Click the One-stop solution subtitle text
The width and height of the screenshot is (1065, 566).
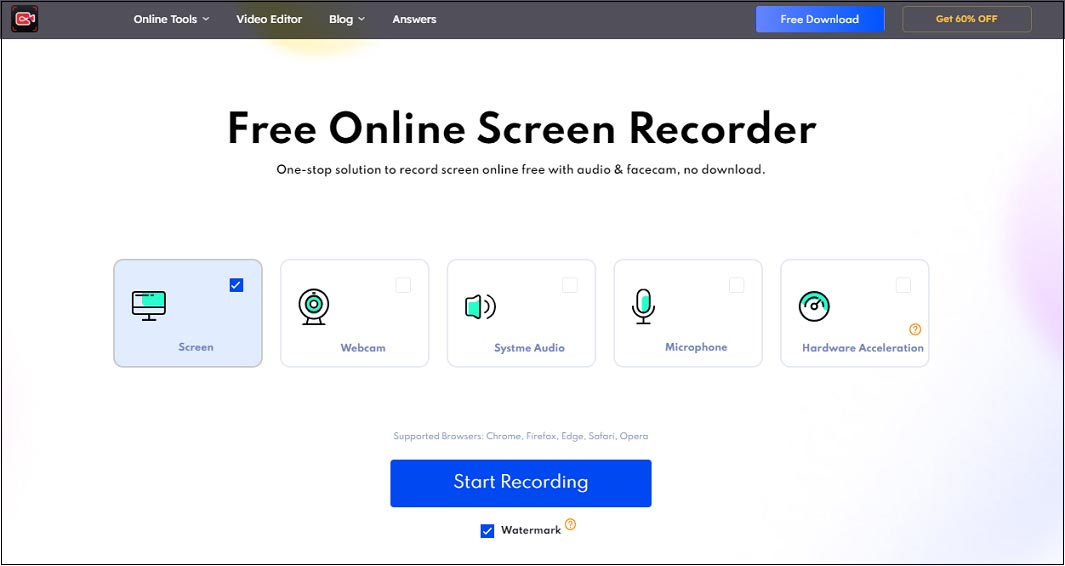click(521, 170)
